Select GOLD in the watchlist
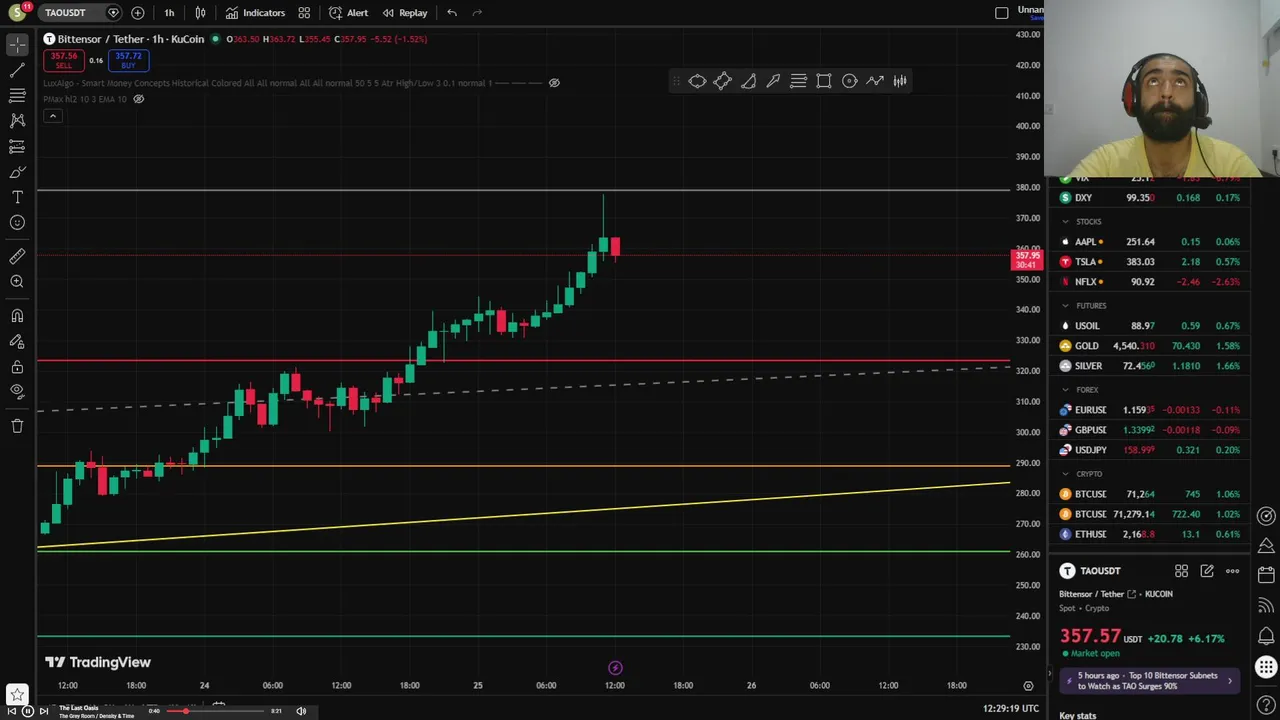This screenshot has height=720, width=1280. click(x=1150, y=346)
